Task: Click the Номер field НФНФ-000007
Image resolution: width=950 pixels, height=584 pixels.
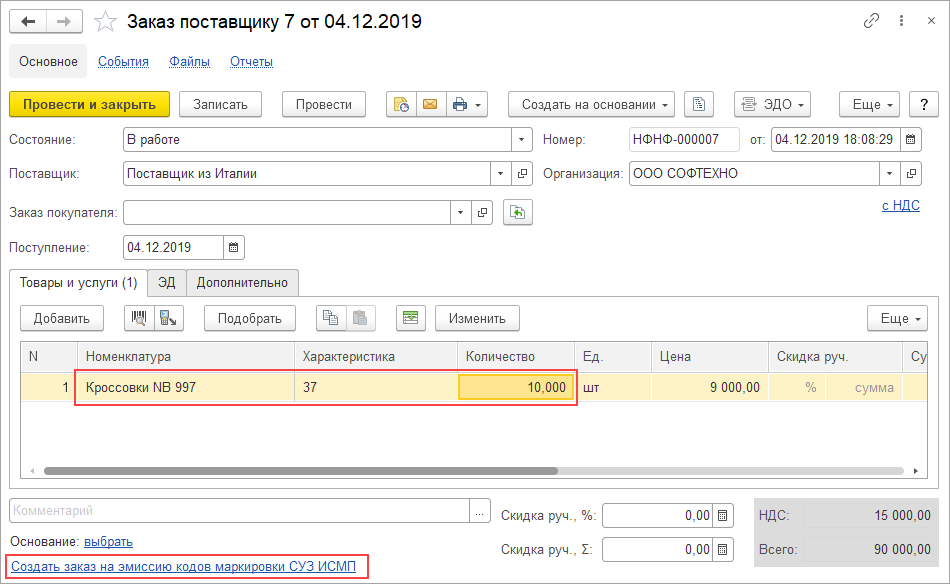Action: 684,139
